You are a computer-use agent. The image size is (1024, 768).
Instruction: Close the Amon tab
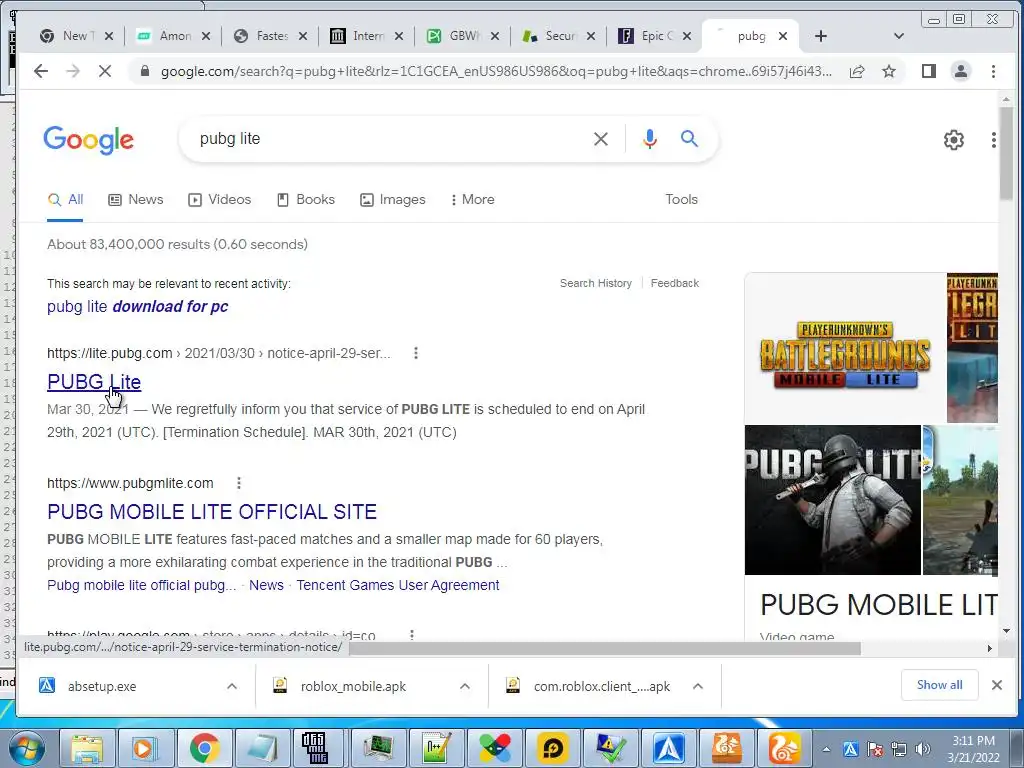(206, 36)
